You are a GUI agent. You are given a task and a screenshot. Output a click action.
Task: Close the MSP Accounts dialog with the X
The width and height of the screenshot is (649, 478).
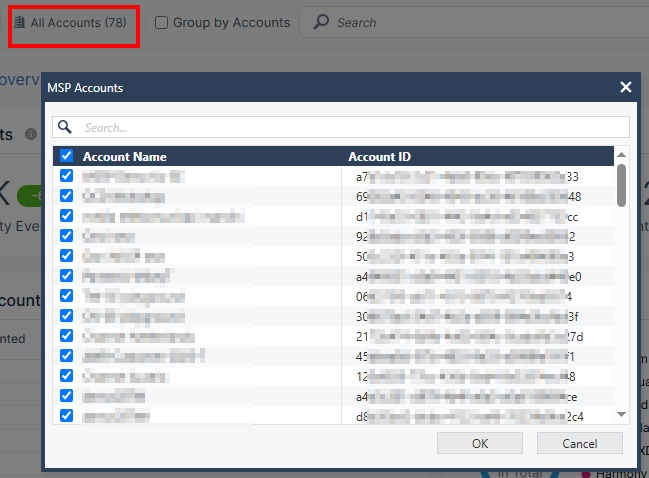coord(626,88)
